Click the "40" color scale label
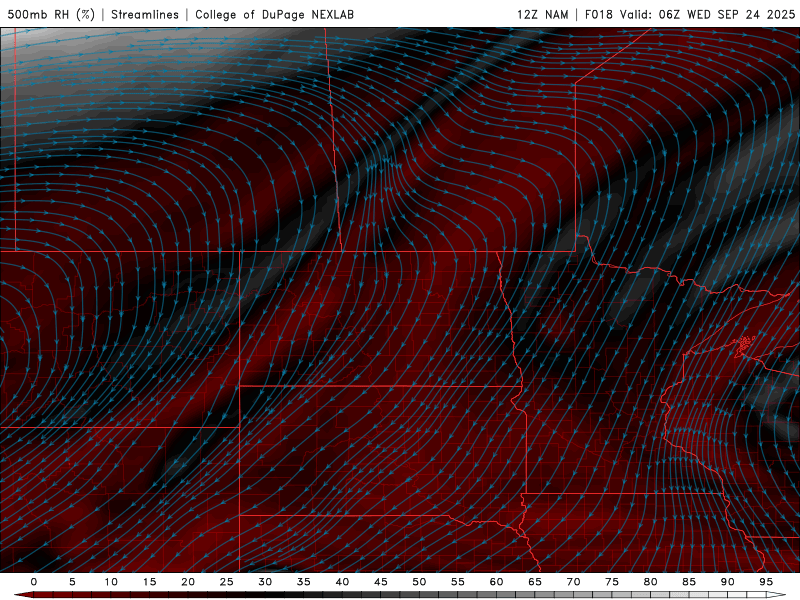The width and height of the screenshot is (800, 600). [x=342, y=582]
